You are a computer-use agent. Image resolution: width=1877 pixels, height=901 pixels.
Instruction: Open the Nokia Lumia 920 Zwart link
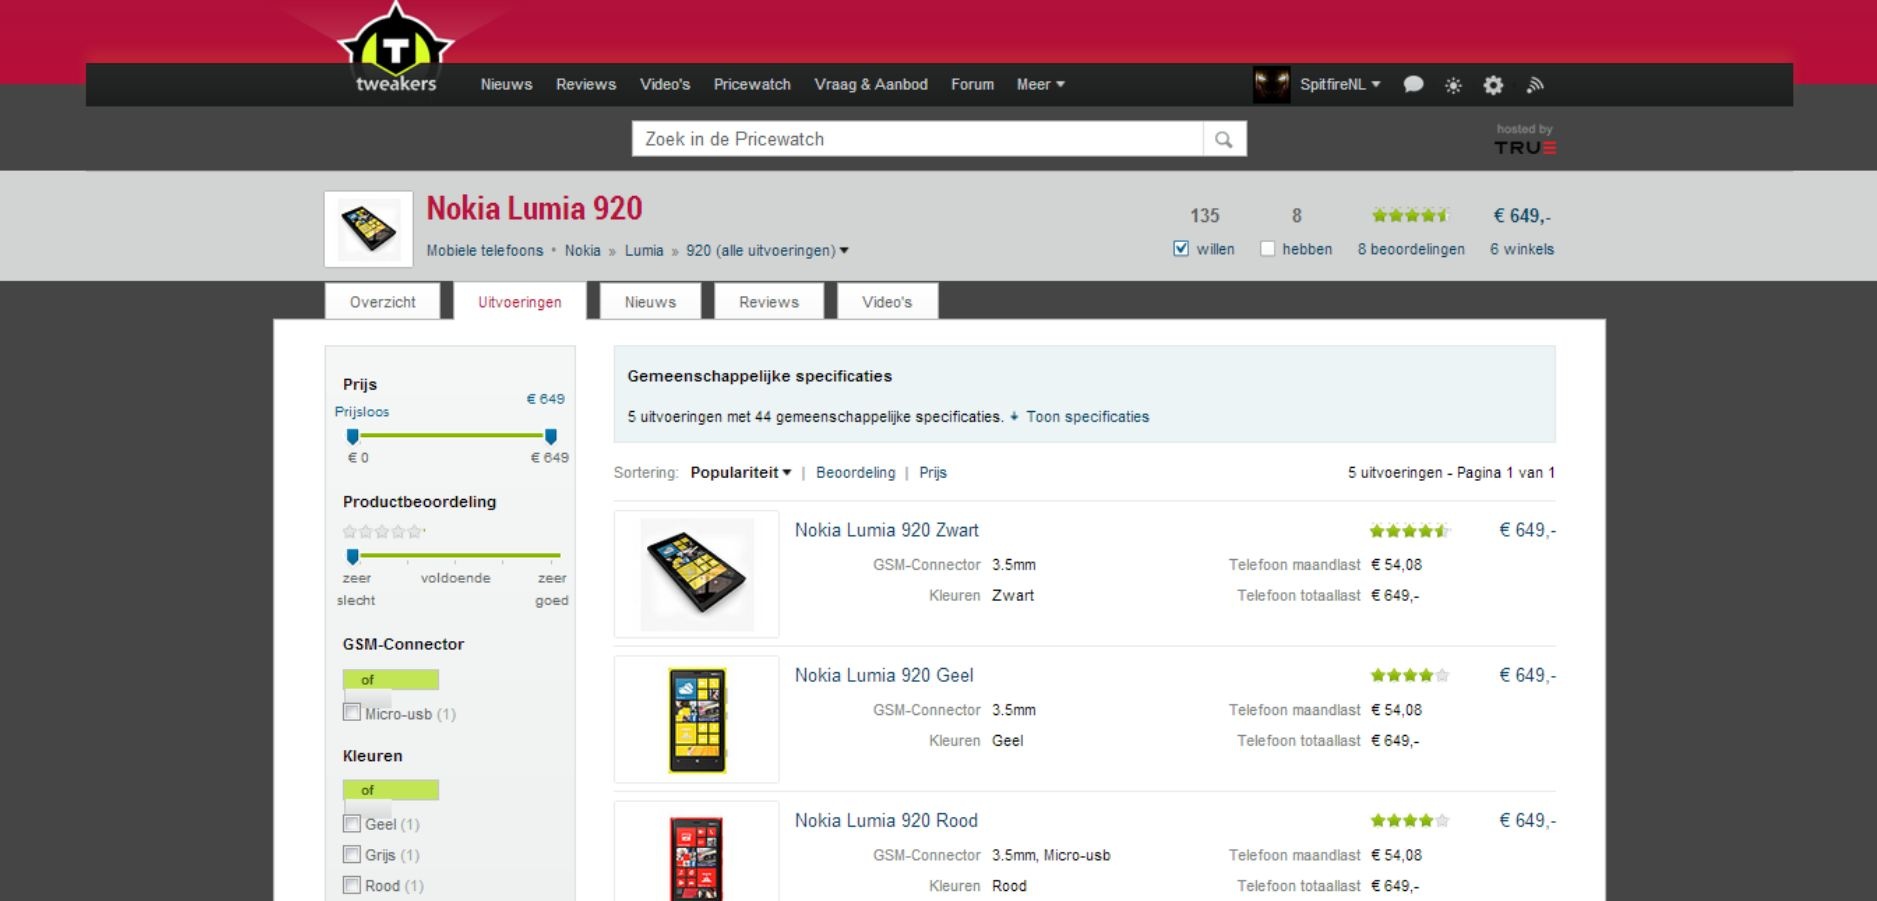[887, 530]
